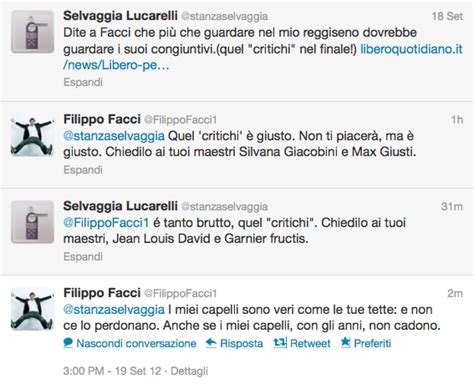This screenshot has width=474, height=389.
Task: Open Filippo Facci's avatar in the 2m tweet
Action: (32, 309)
